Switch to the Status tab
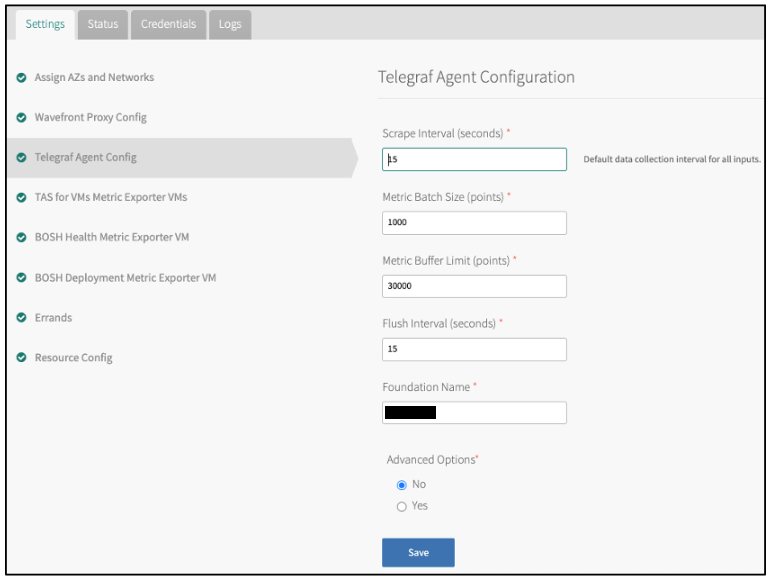Screen dimensions: 768x578 (102, 25)
